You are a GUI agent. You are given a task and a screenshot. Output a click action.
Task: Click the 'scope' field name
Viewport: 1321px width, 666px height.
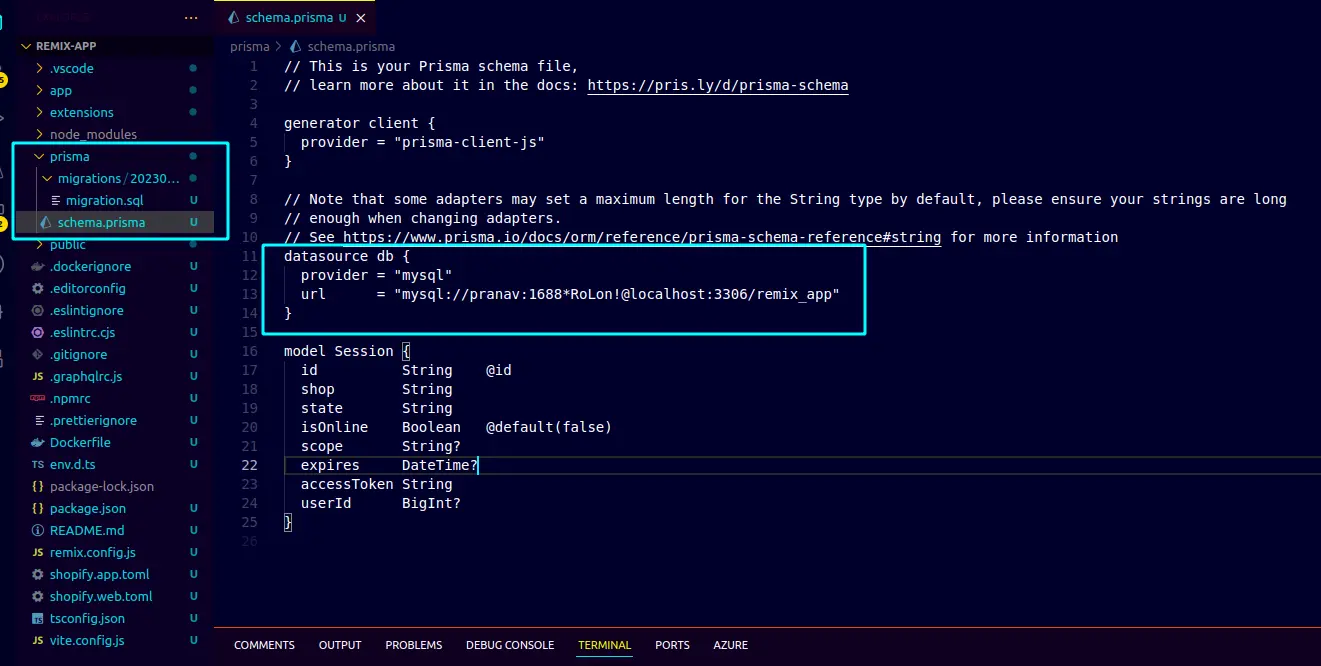pyautogui.click(x=322, y=446)
